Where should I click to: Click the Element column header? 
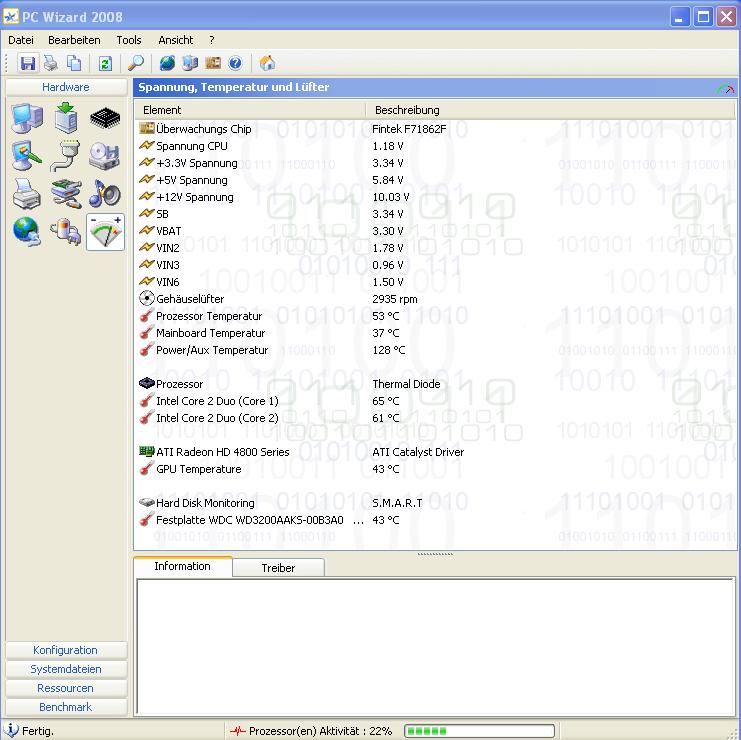coord(250,110)
